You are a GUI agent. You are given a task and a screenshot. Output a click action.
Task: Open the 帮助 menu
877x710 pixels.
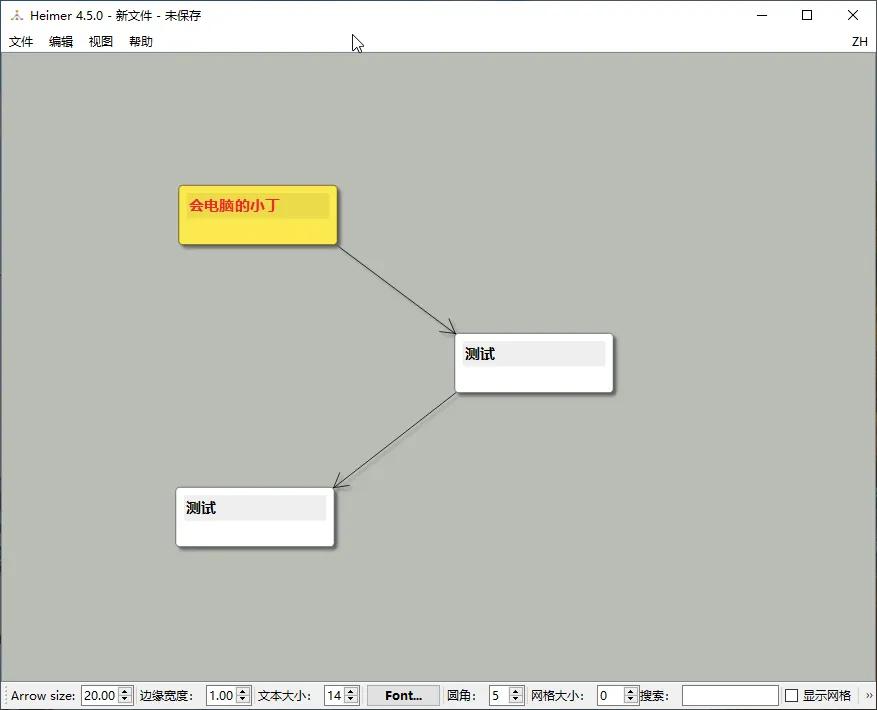click(141, 42)
